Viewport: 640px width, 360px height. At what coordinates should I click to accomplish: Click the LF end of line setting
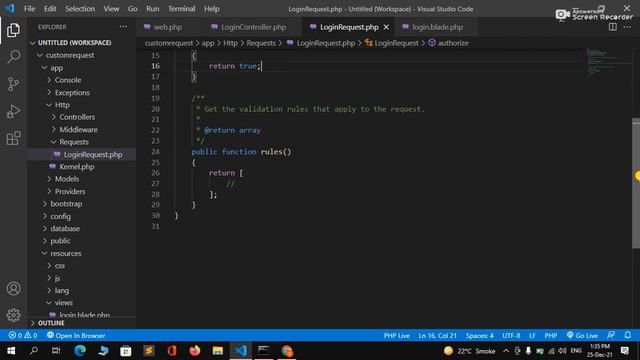point(532,336)
